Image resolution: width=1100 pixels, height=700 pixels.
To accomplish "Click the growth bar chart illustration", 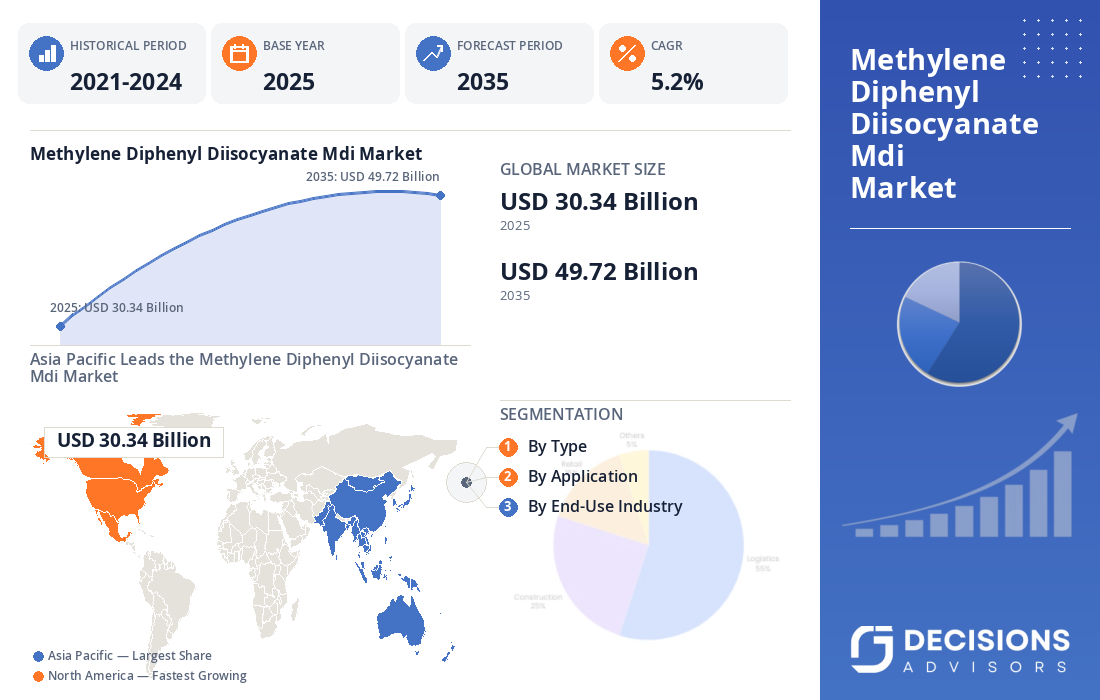I will pyautogui.click(x=960, y=477).
